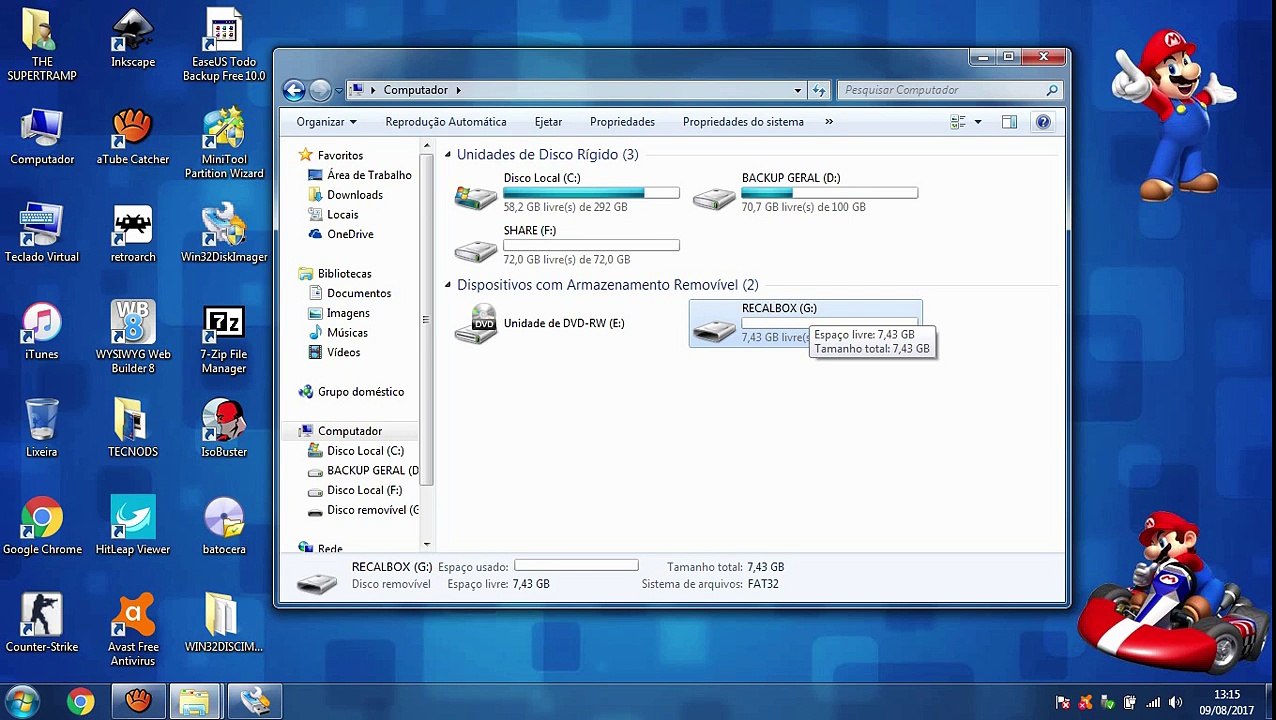
Task: Click Ejetar in the toolbar
Action: (548, 122)
